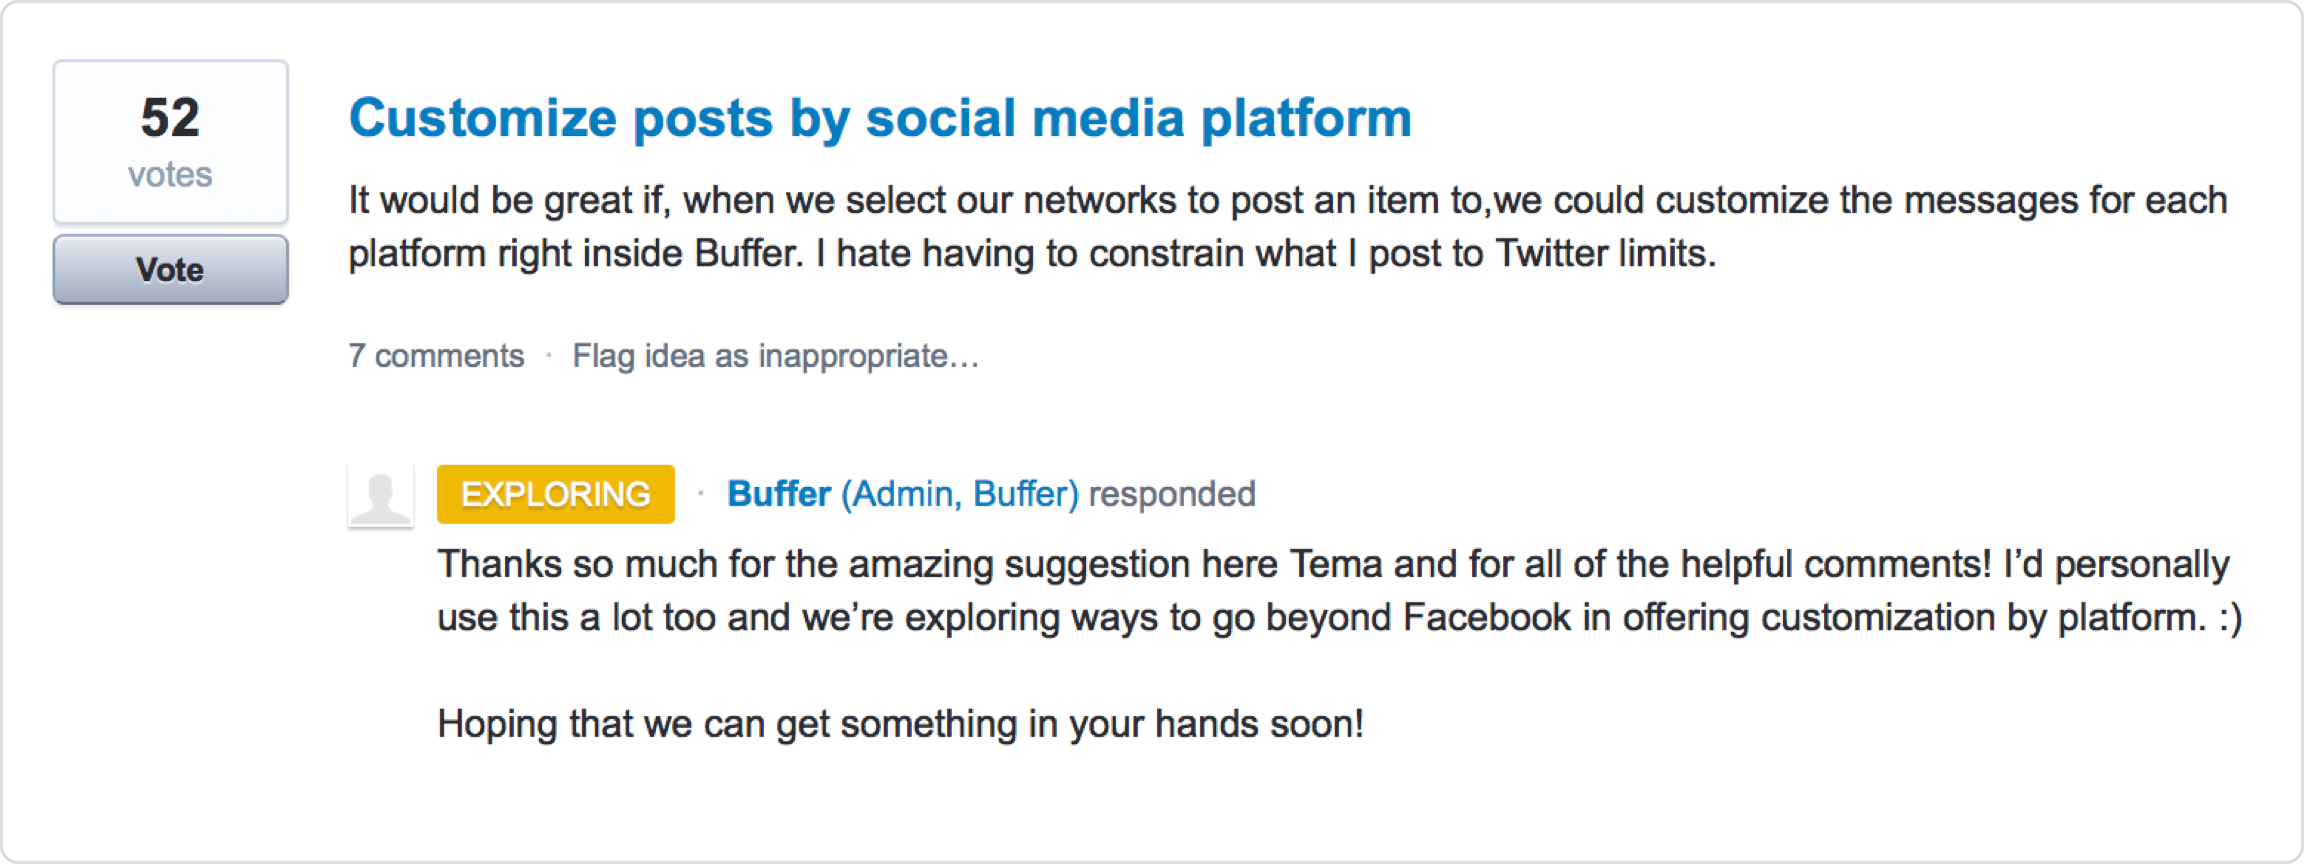Click the "votes" label under the count
2304x864 pixels.
pyautogui.click(x=170, y=175)
